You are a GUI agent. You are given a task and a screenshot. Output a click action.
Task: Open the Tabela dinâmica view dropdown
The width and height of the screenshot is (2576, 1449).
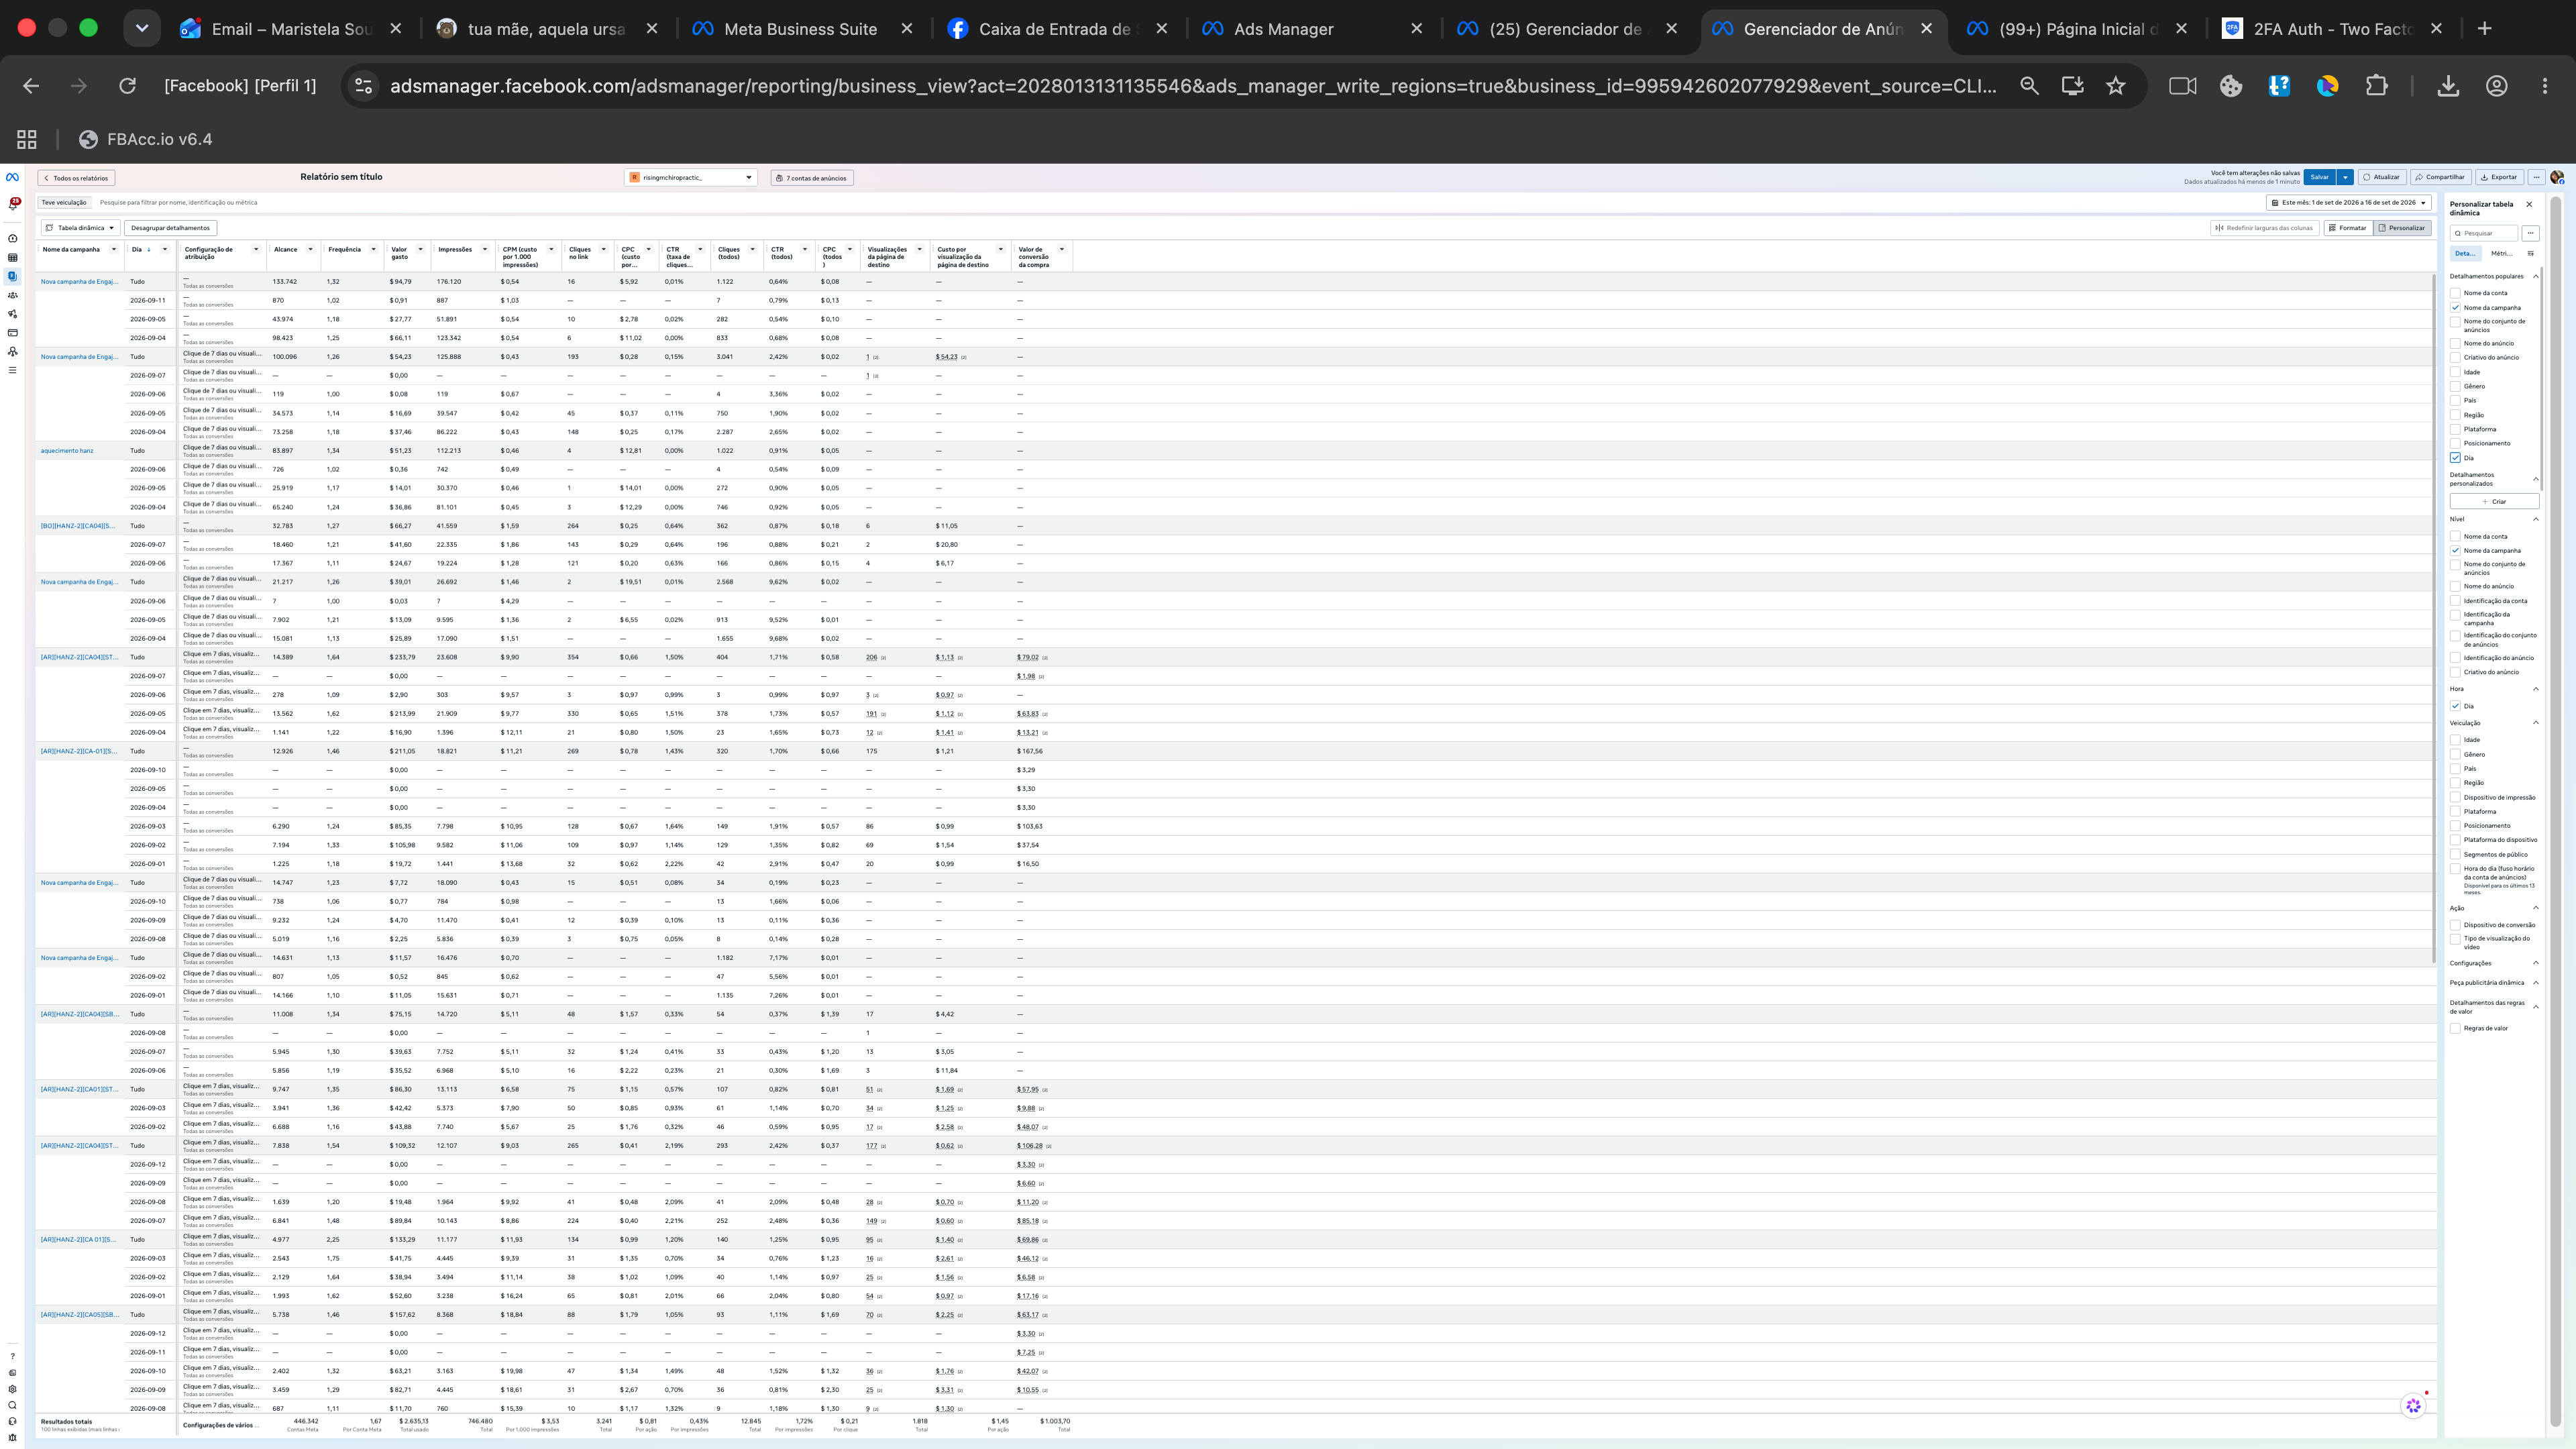[x=80, y=228]
